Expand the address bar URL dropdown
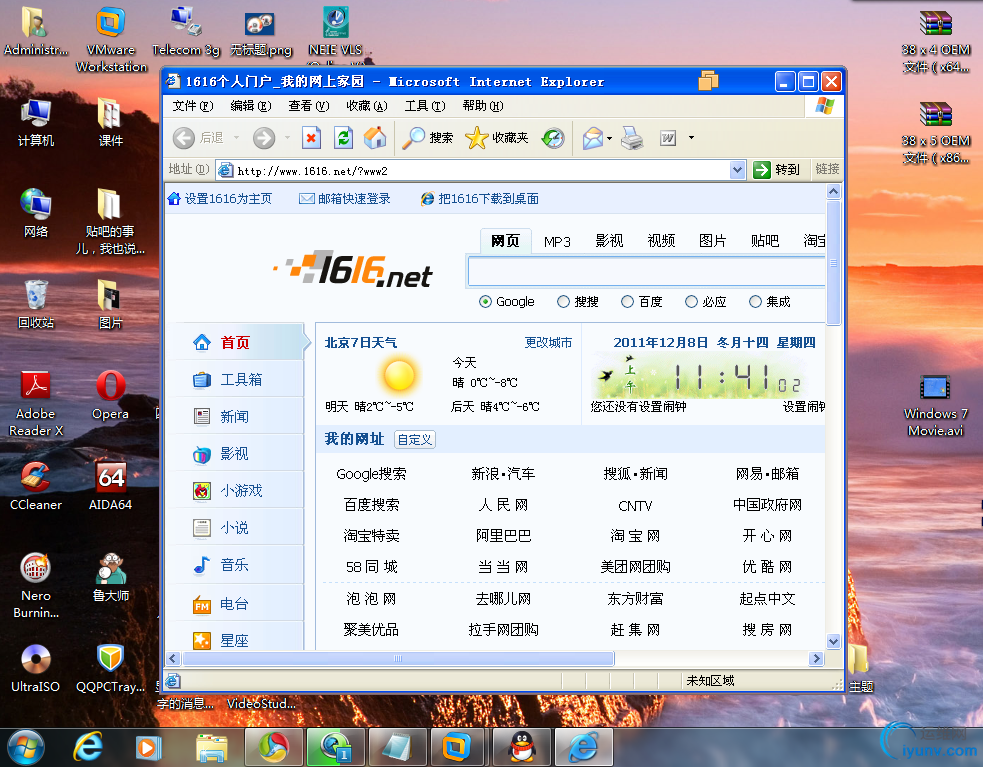Viewport: 983px width, 767px height. point(738,170)
